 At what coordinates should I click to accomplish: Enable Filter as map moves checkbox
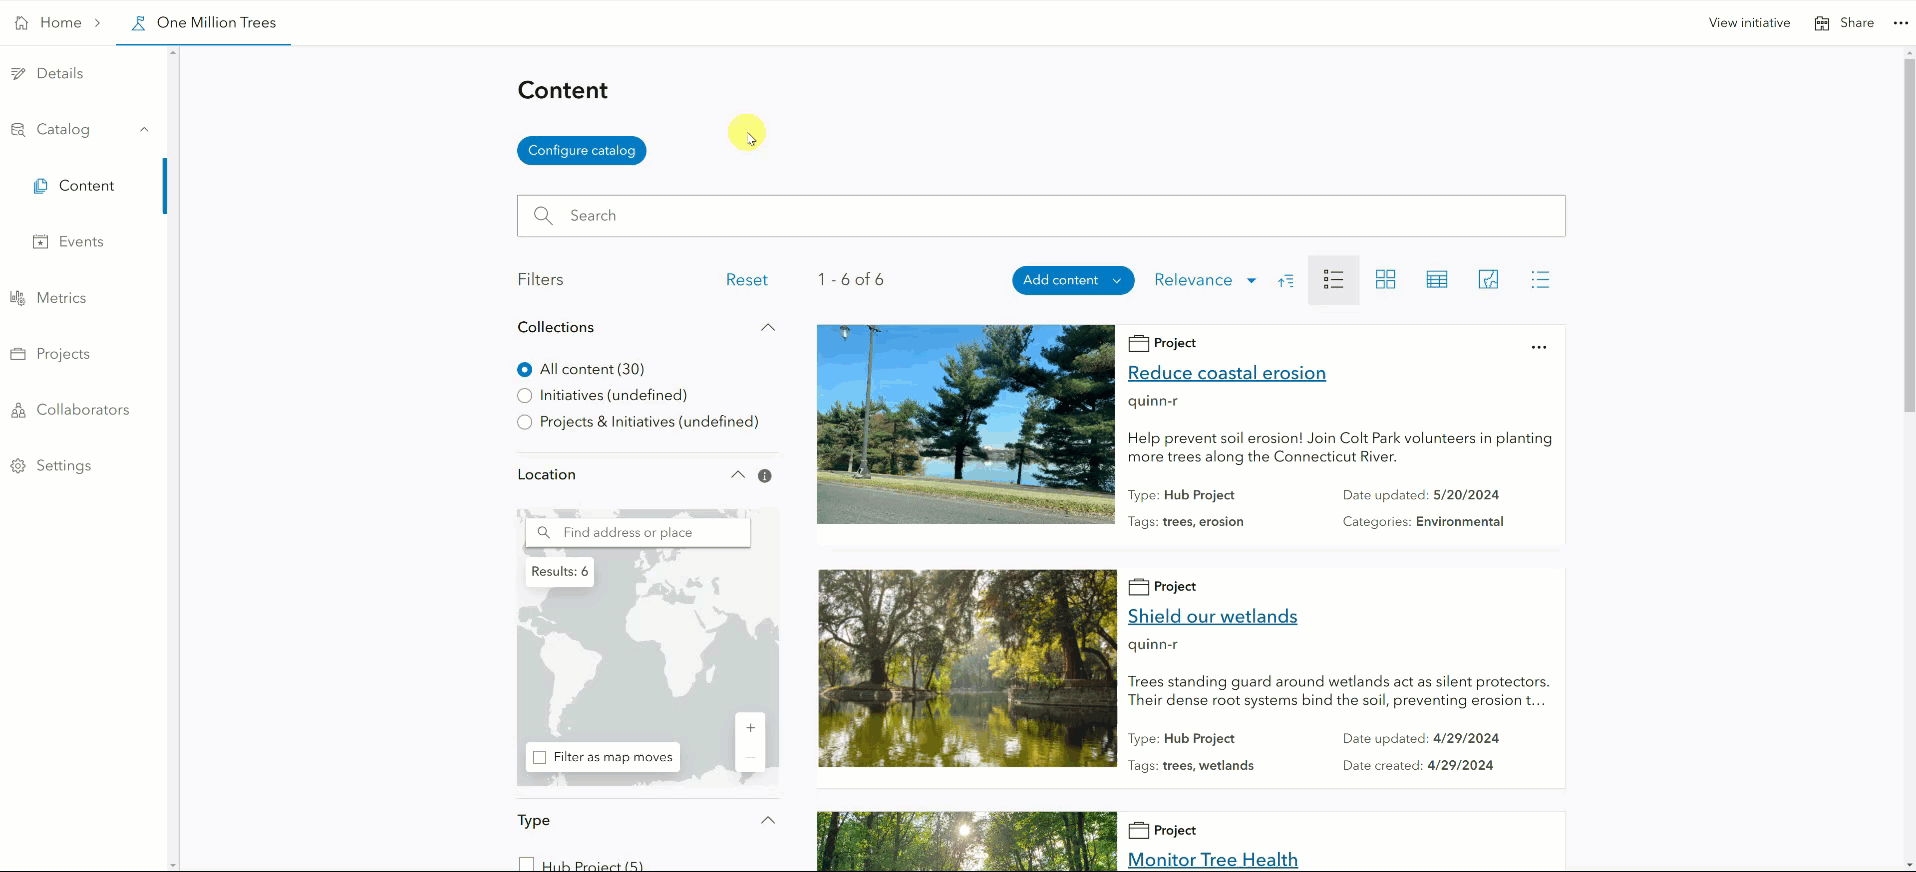coord(540,757)
